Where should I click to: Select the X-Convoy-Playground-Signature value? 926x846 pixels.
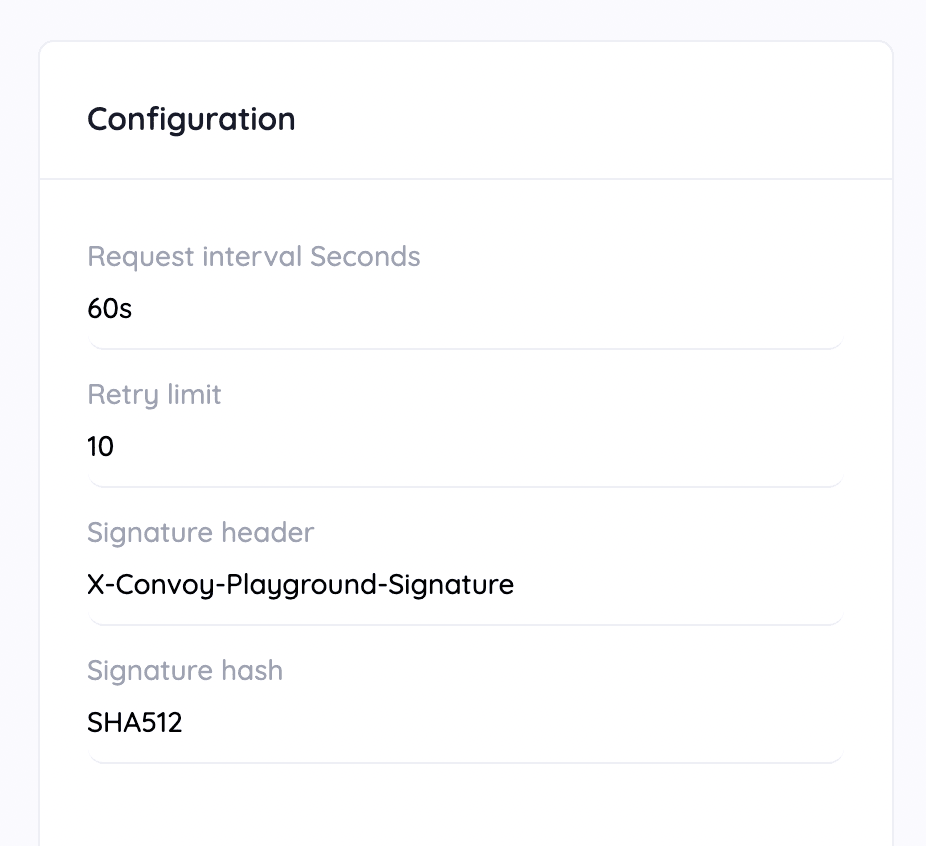coord(300,585)
